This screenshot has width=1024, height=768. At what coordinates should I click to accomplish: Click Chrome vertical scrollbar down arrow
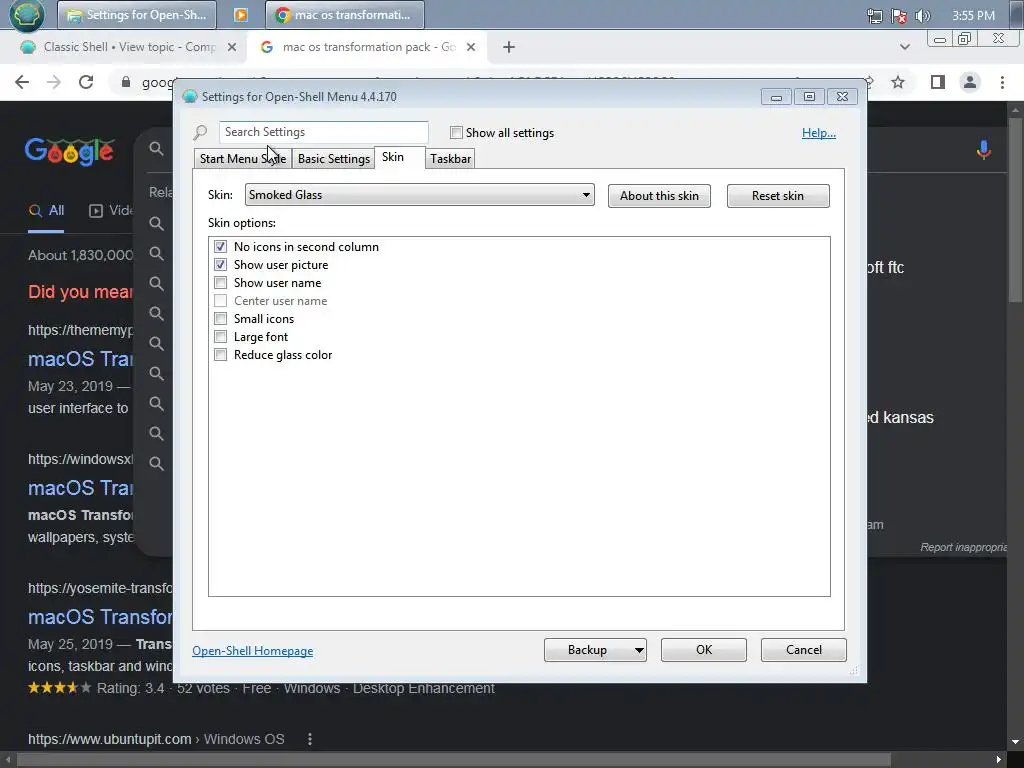pos(1016,742)
